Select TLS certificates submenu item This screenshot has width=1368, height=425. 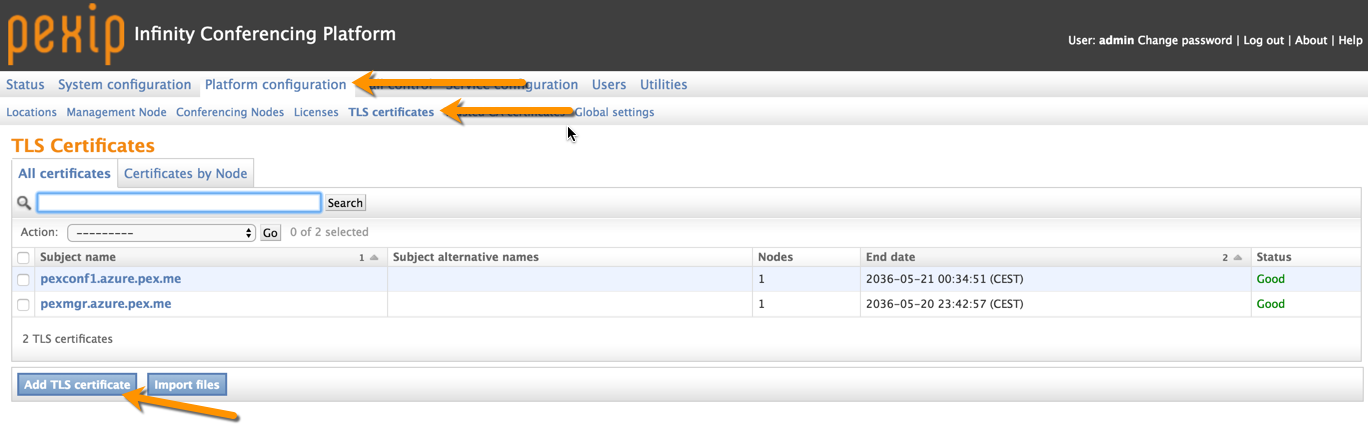391,112
